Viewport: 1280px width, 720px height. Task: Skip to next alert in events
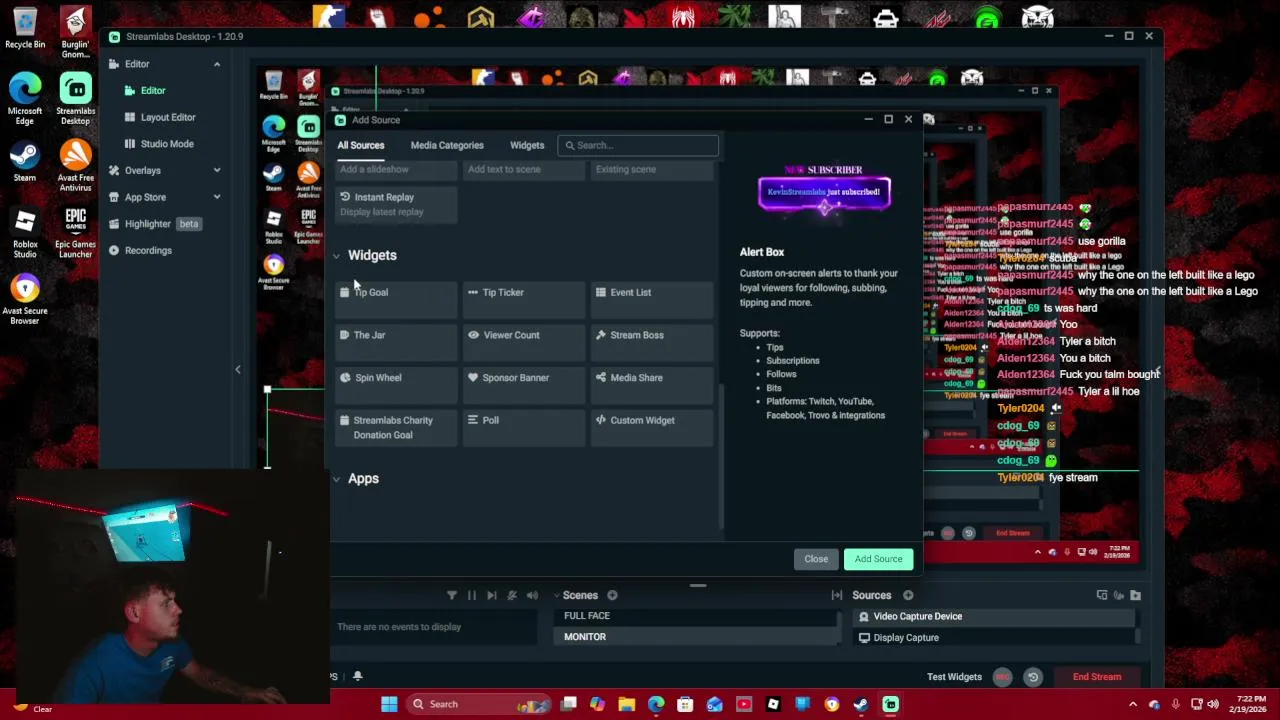492,596
